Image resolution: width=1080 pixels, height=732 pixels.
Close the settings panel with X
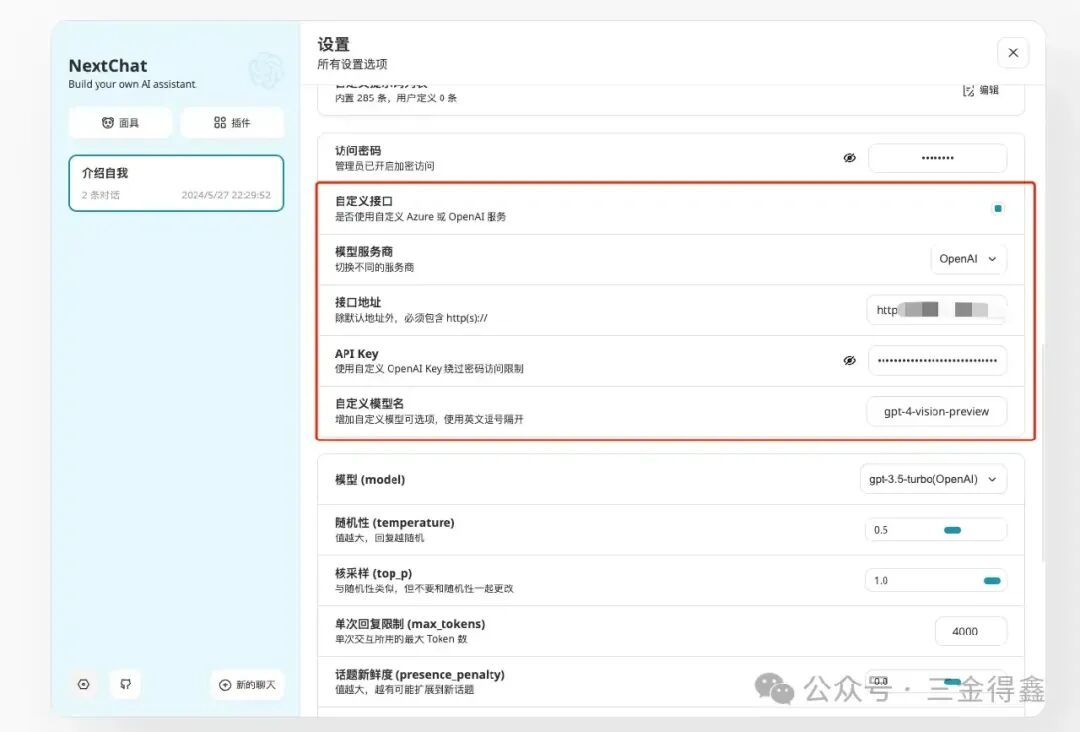click(1013, 53)
